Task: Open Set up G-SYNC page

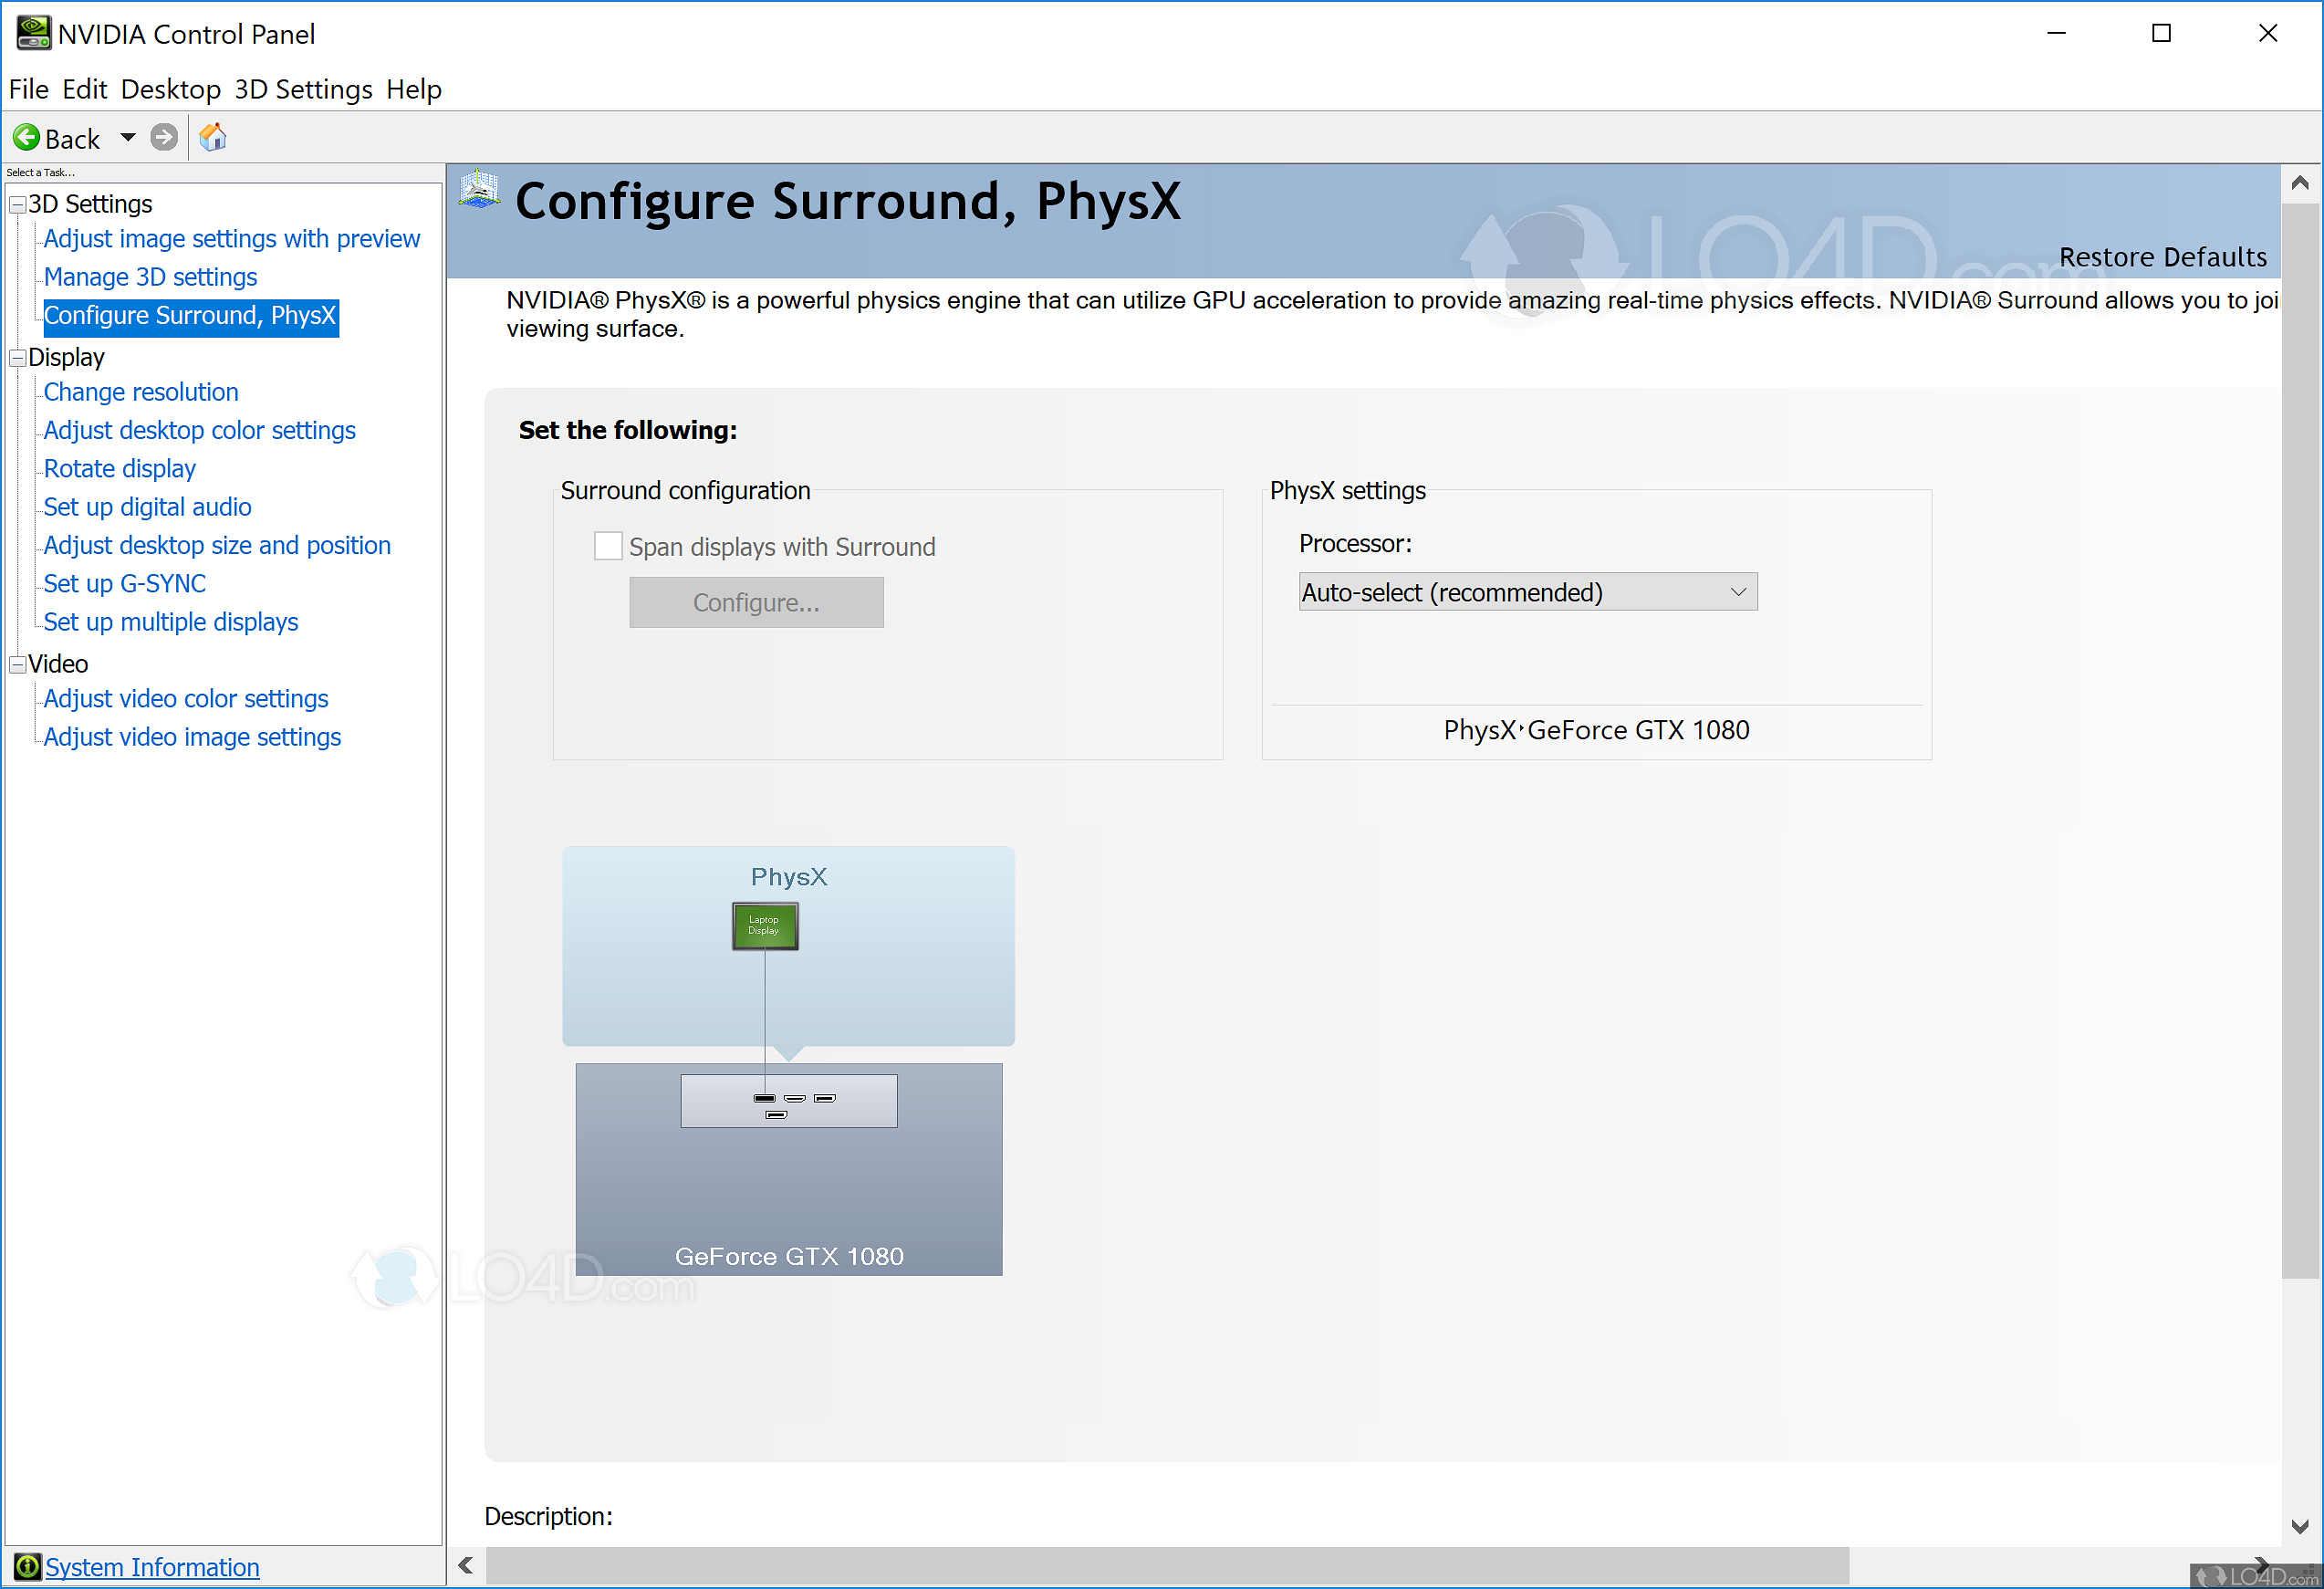Action: [124, 584]
